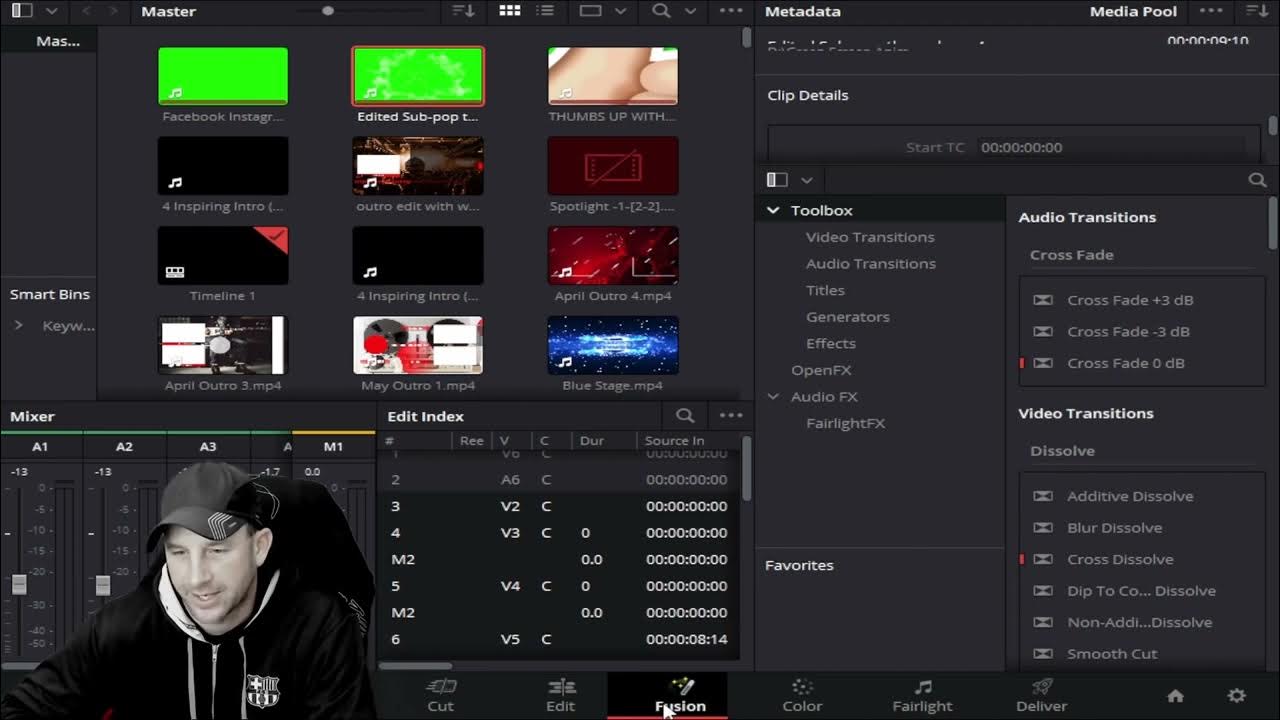1280x720 pixels.
Task: Select Audio Transitions in Toolbox
Action: click(x=871, y=263)
